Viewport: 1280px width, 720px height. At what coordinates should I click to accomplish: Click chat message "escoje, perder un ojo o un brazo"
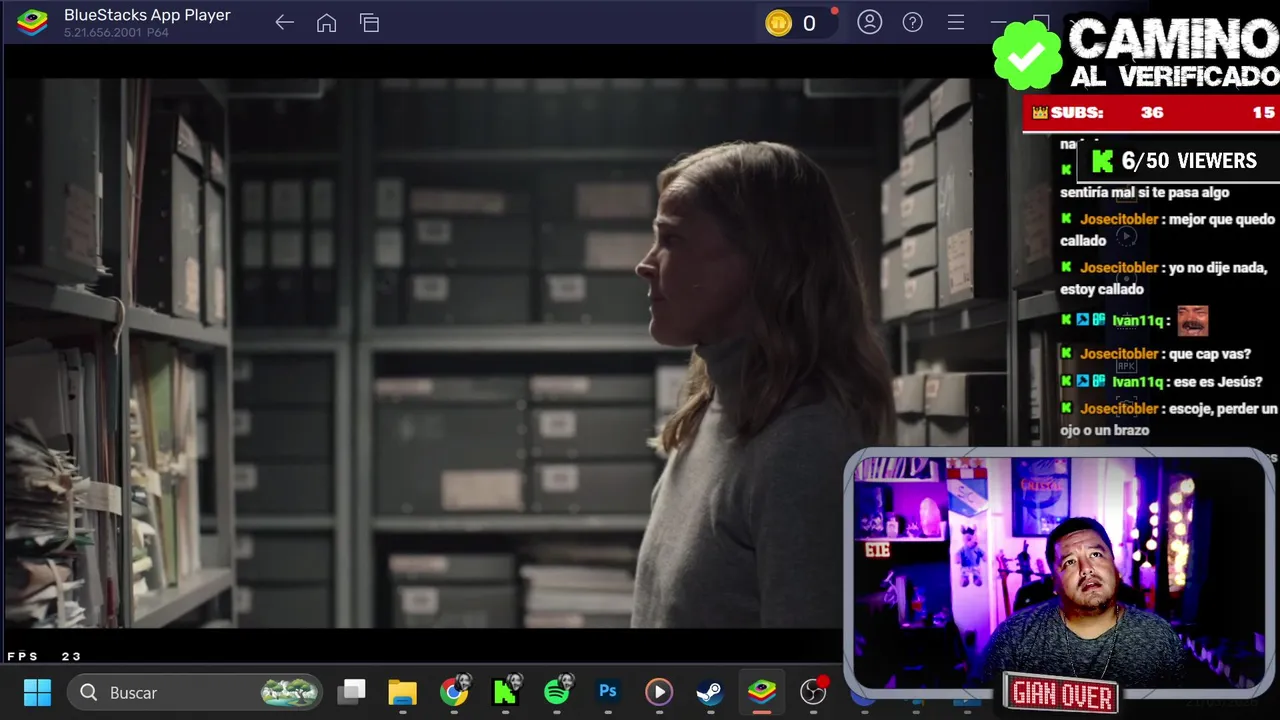(x=1169, y=420)
